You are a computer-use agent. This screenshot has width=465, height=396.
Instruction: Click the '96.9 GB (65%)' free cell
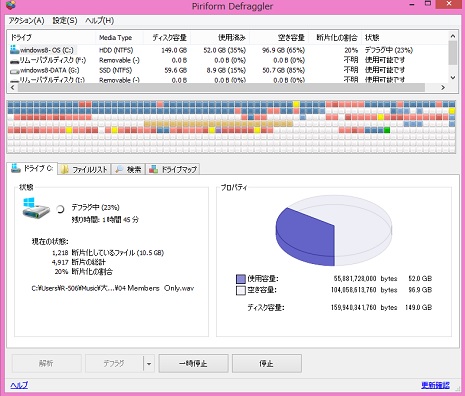tap(283, 50)
